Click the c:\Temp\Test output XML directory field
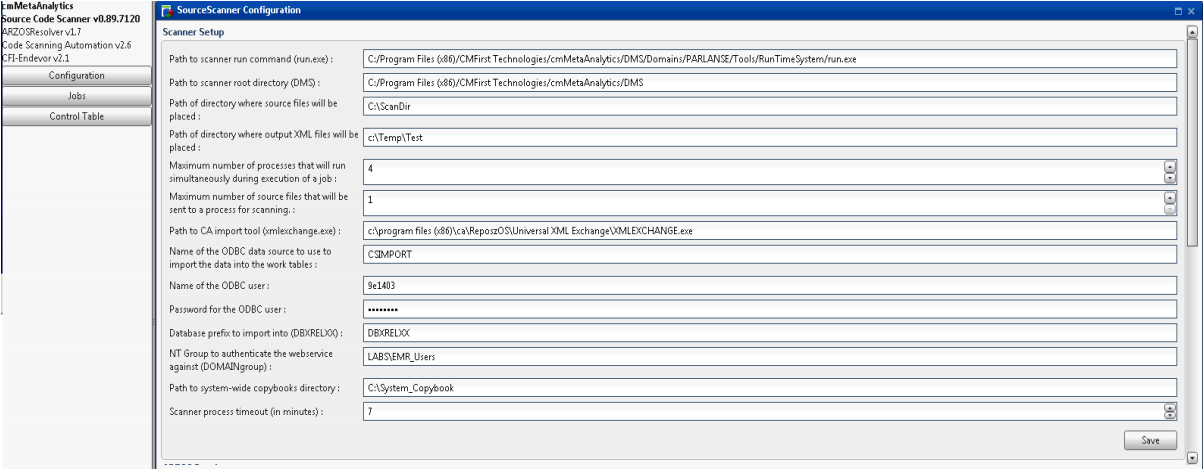This screenshot has height=472, width=1204. coord(769,138)
